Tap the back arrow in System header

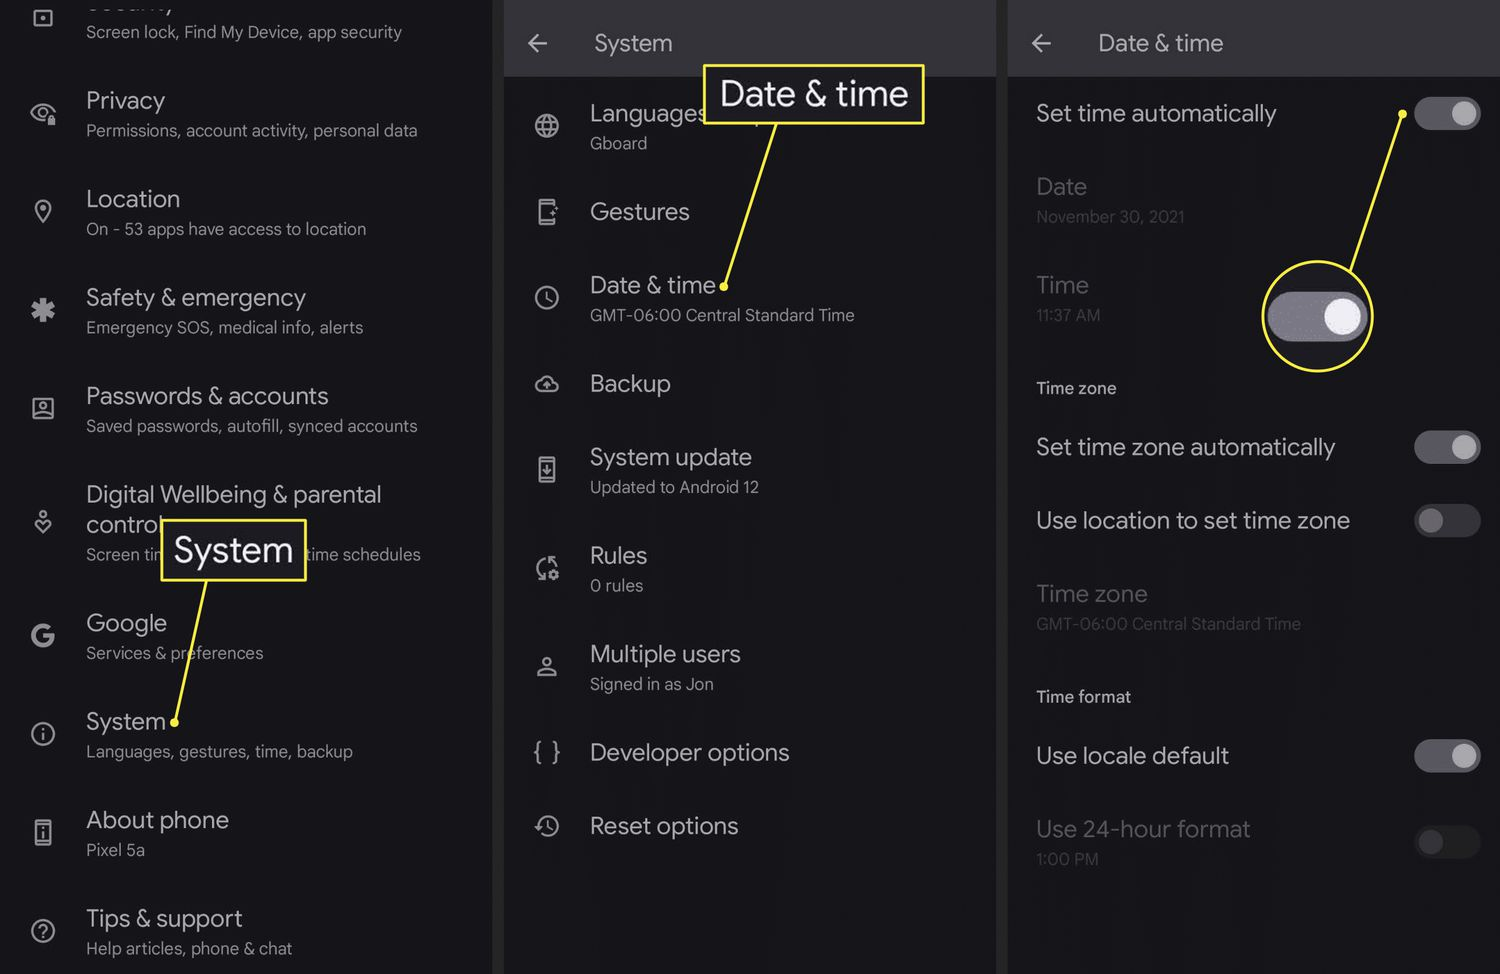point(538,43)
